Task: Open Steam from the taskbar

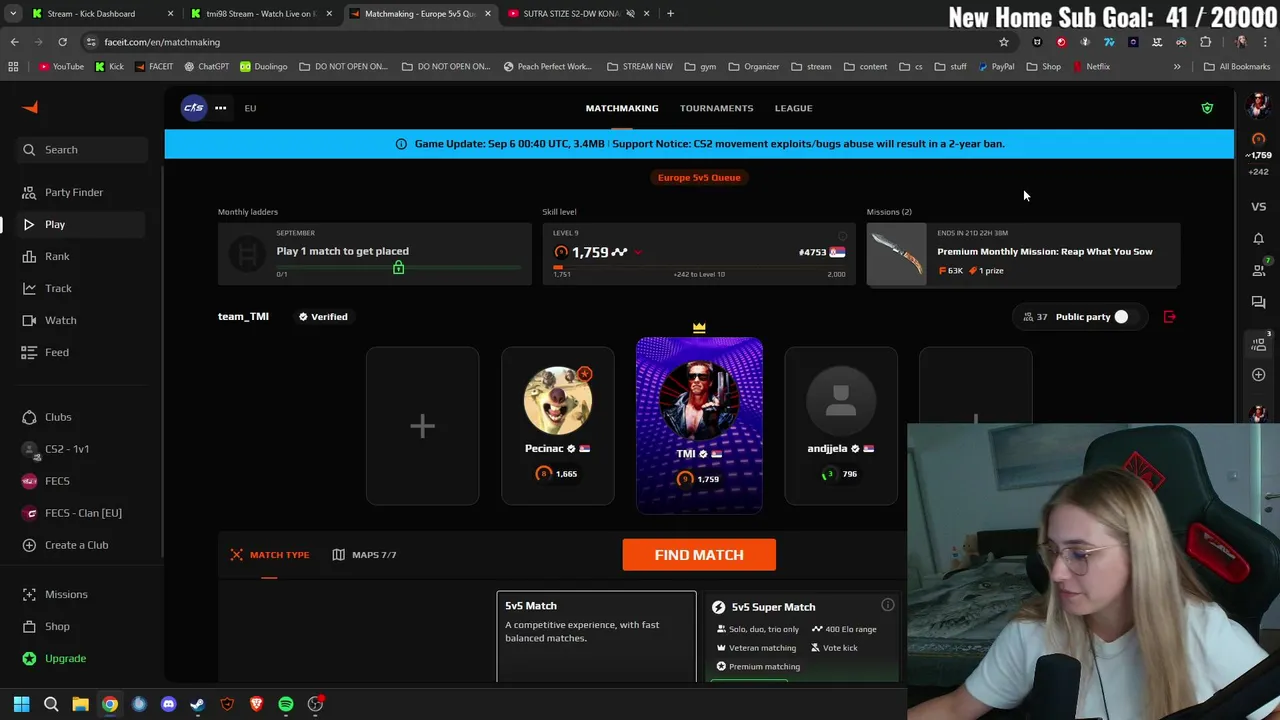Action: click(198, 704)
